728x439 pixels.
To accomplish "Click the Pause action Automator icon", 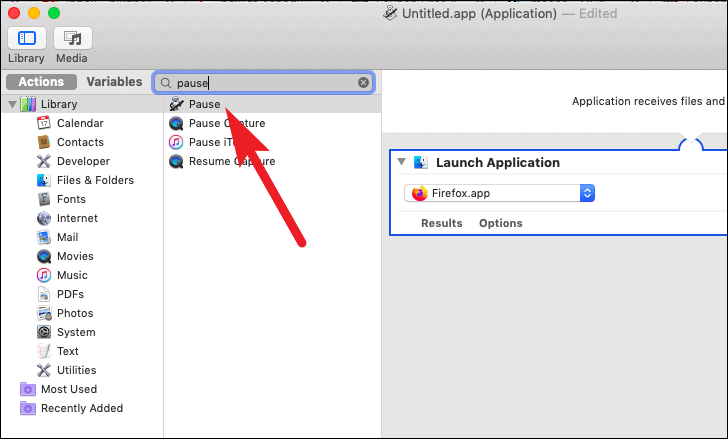I will tap(176, 104).
